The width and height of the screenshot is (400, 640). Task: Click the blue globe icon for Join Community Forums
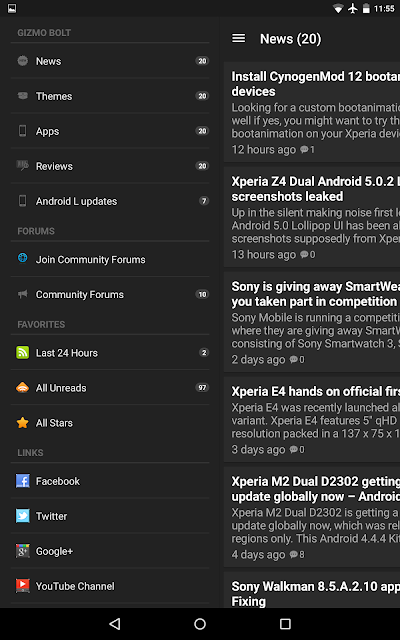[22, 258]
